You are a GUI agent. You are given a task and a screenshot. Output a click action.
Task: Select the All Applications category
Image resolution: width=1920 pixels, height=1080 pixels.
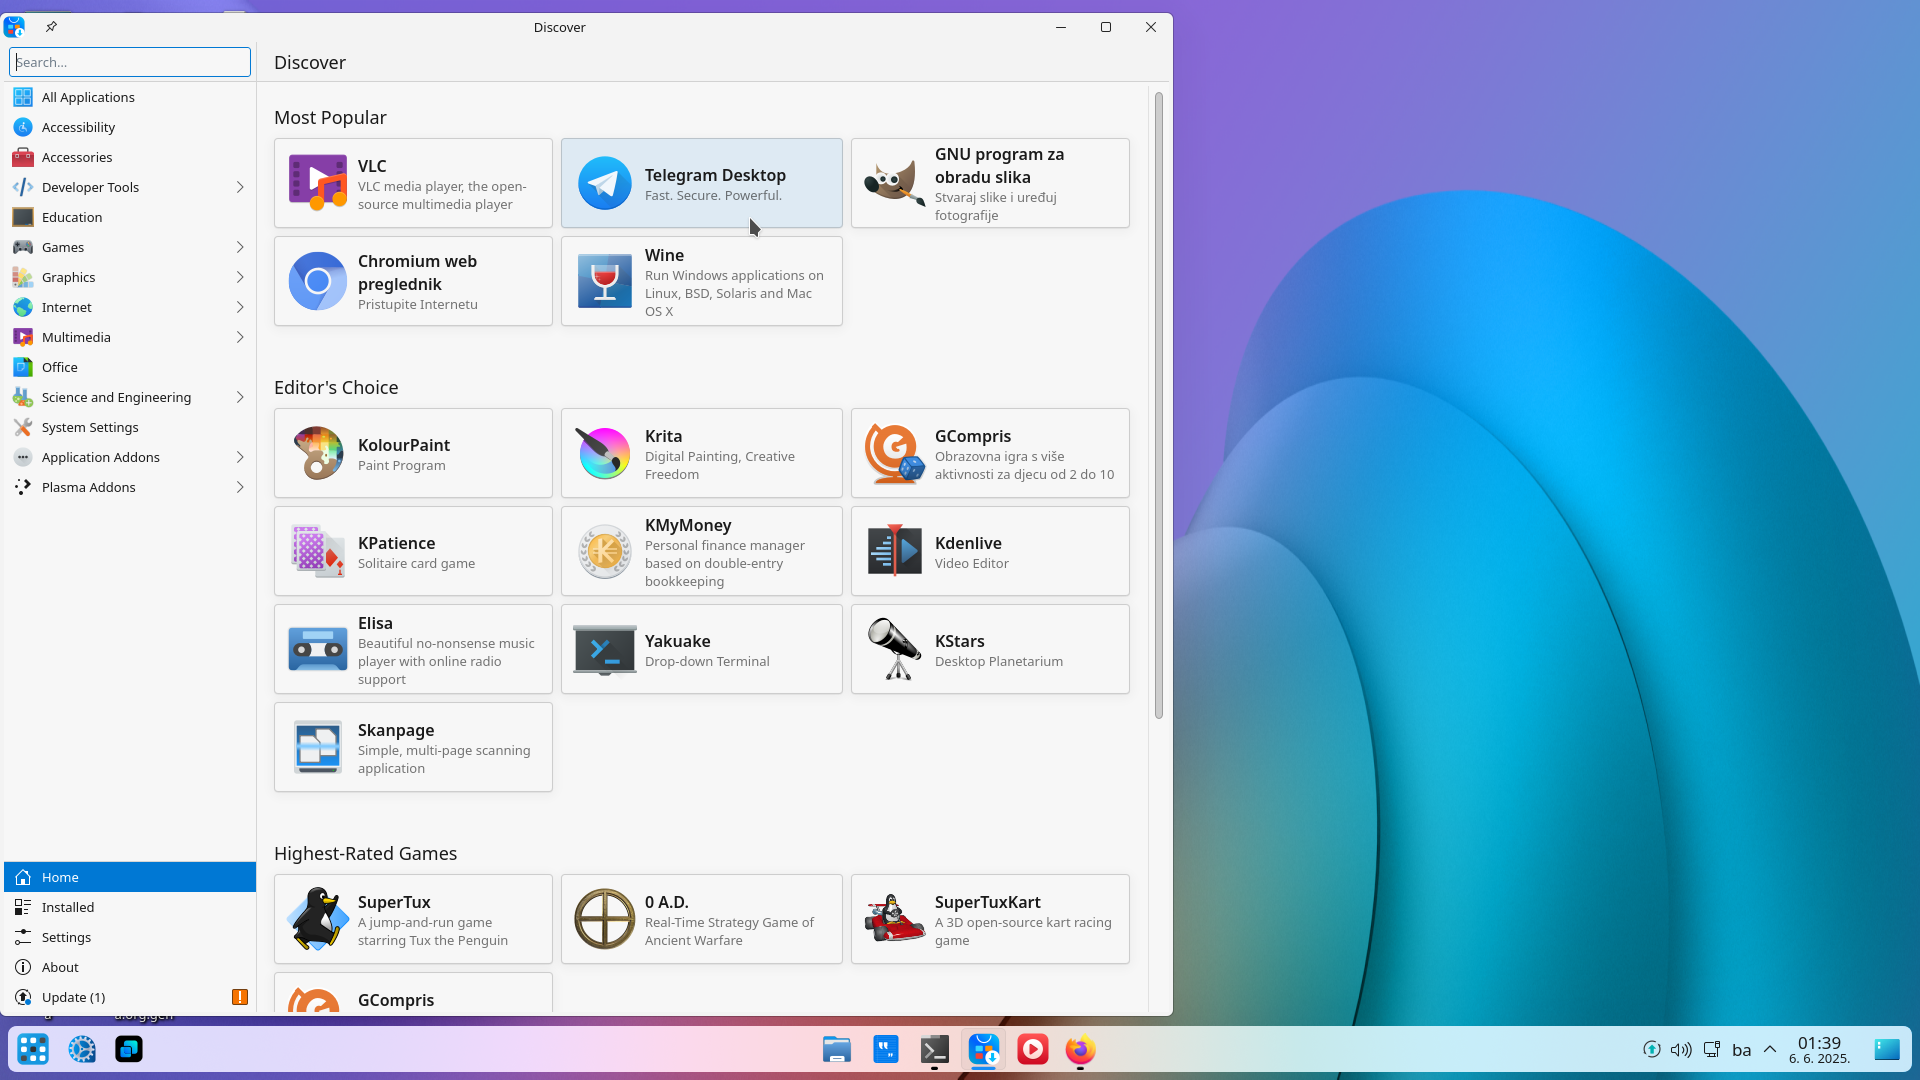coord(130,97)
